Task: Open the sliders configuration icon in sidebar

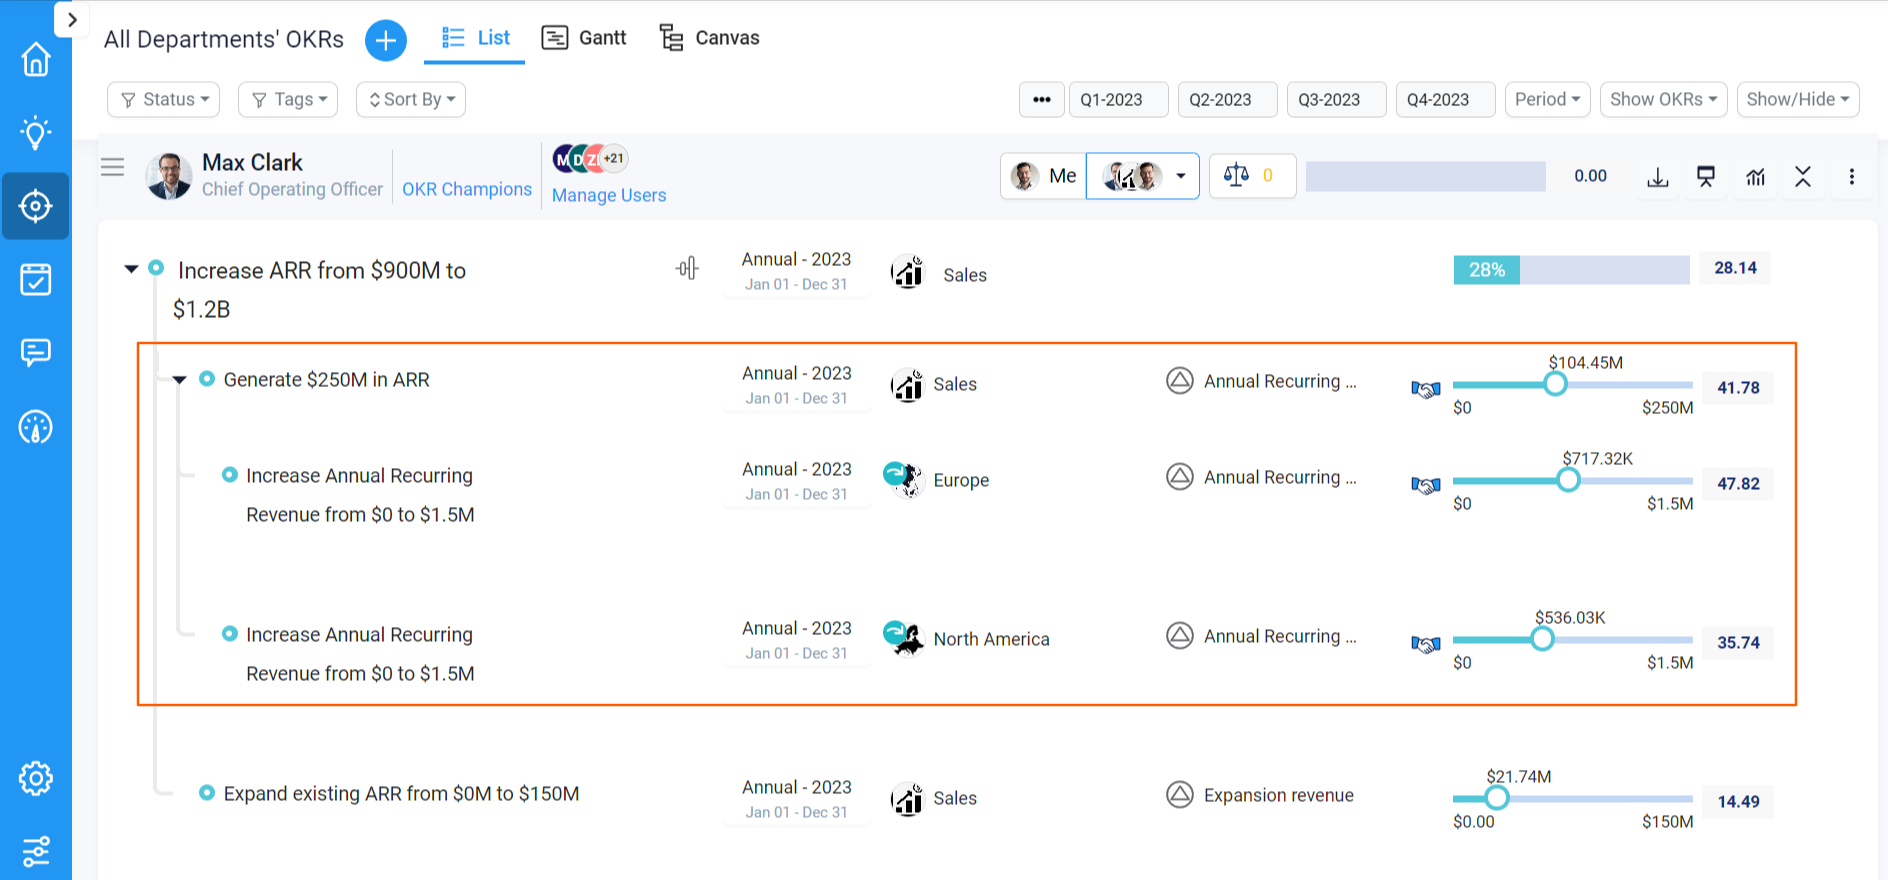Action: point(36,851)
